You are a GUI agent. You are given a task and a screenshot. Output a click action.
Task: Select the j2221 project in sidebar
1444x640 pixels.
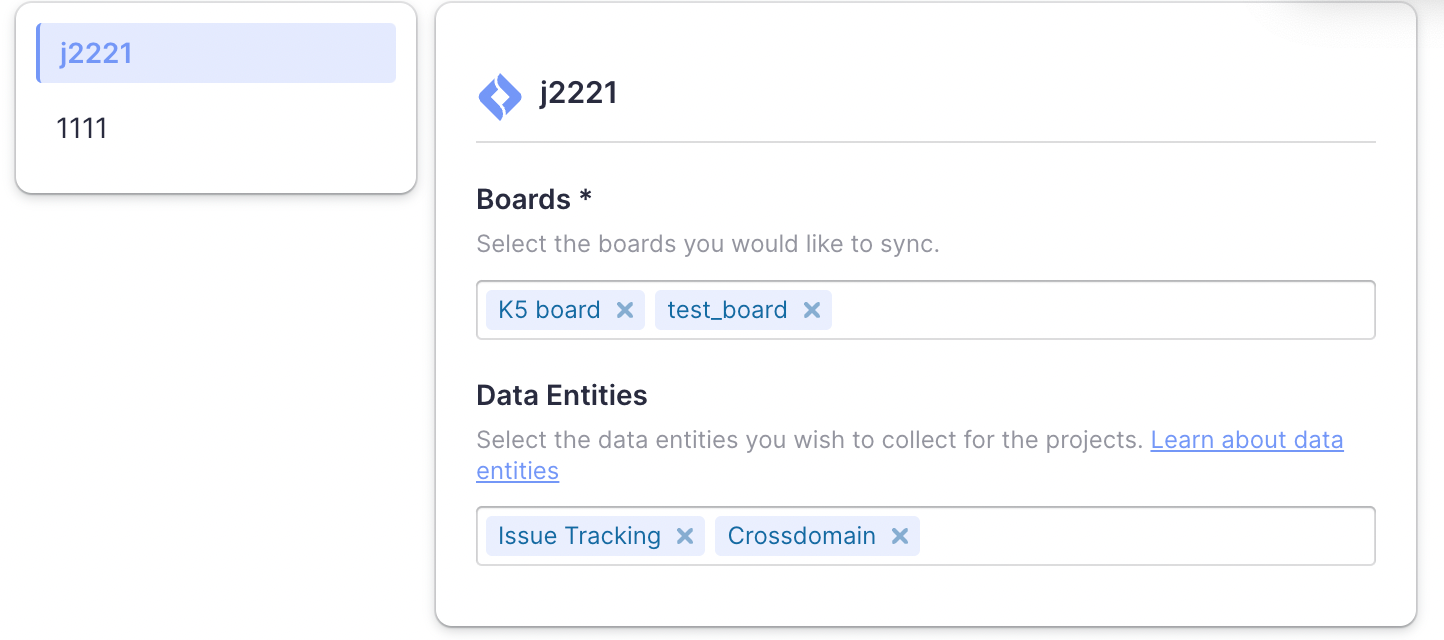click(x=215, y=52)
